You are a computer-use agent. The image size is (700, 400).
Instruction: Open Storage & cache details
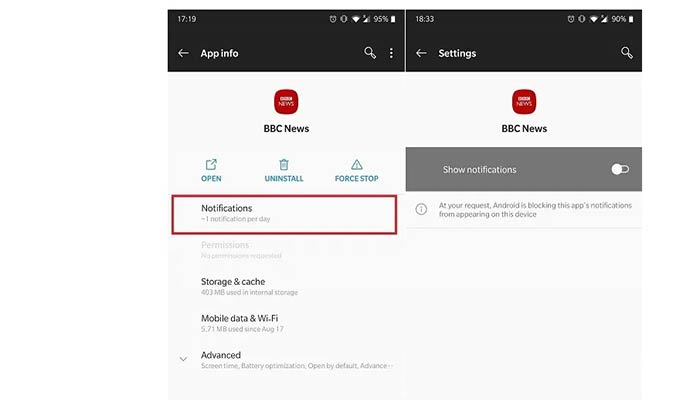[x=285, y=286]
